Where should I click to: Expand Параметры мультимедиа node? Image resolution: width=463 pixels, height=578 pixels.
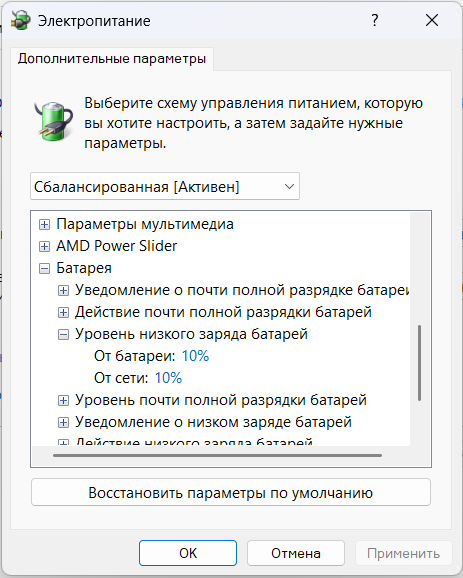[x=44, y=224]
